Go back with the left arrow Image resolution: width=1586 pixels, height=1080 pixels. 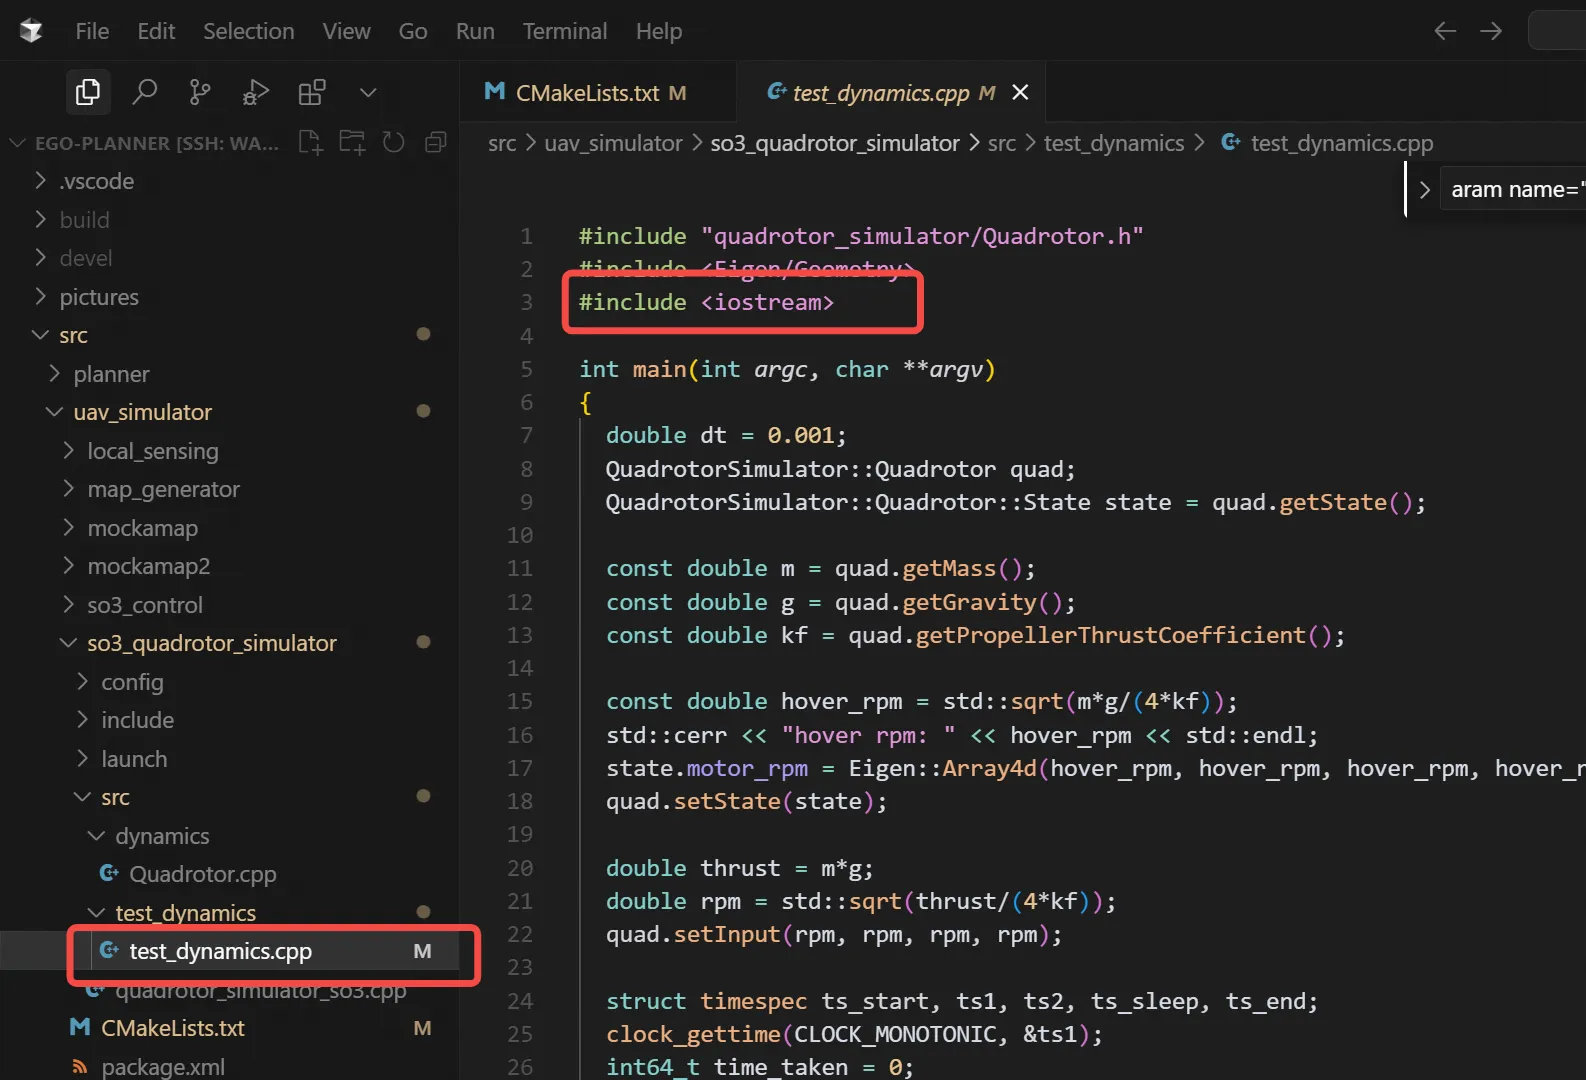click(x=1445, y=31)
